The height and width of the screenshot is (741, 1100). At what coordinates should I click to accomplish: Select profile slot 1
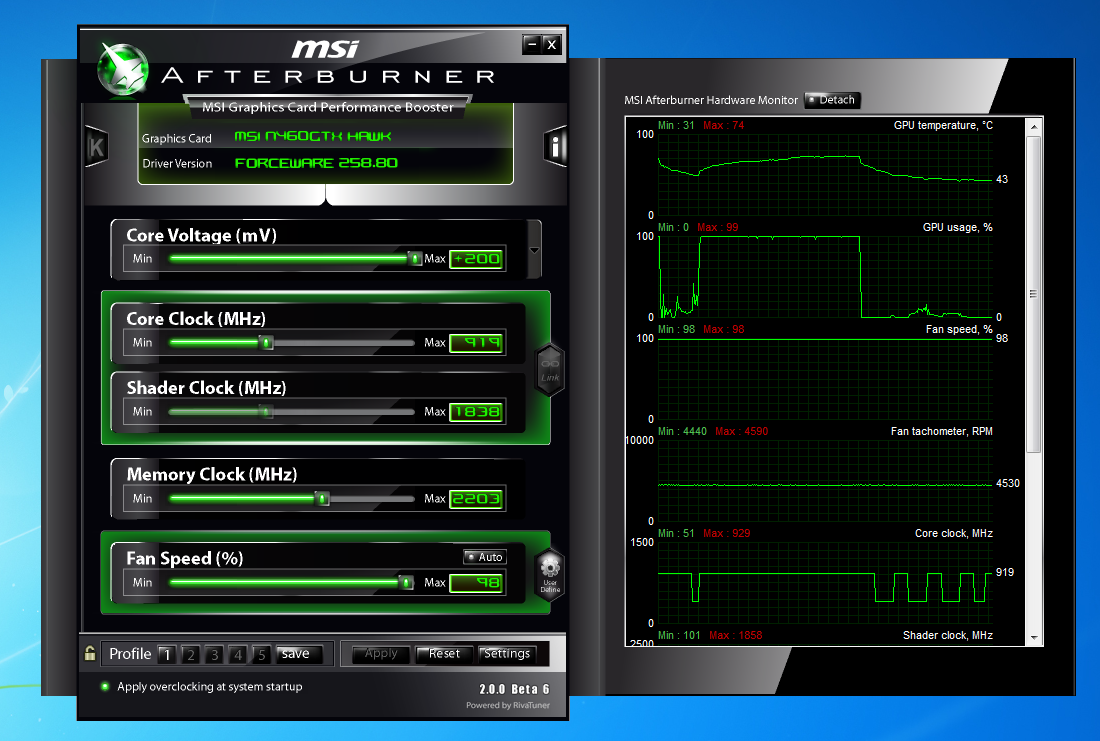(166, 654)
